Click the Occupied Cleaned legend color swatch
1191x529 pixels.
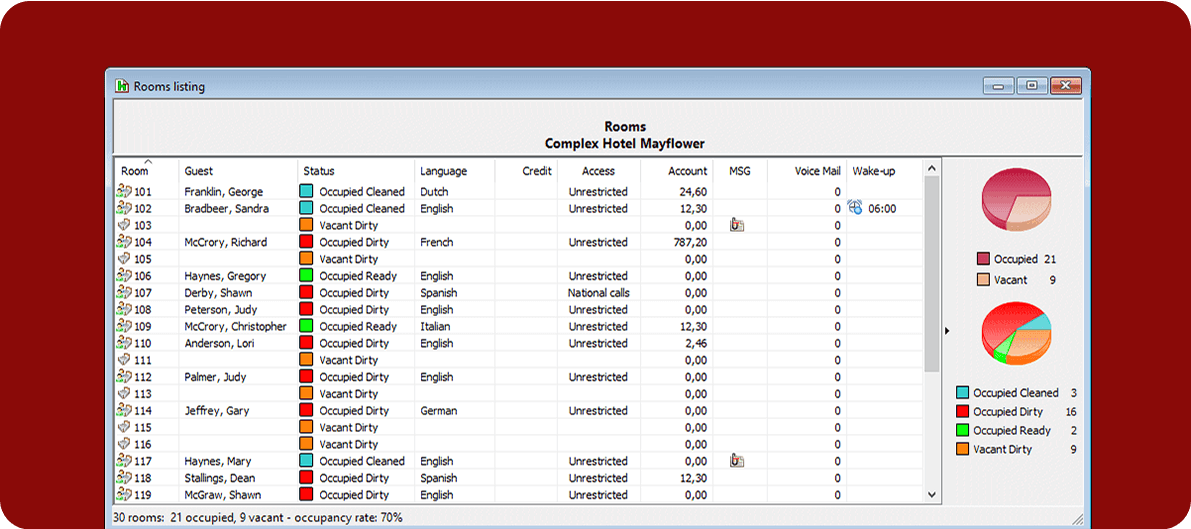[x=963, y=393]
